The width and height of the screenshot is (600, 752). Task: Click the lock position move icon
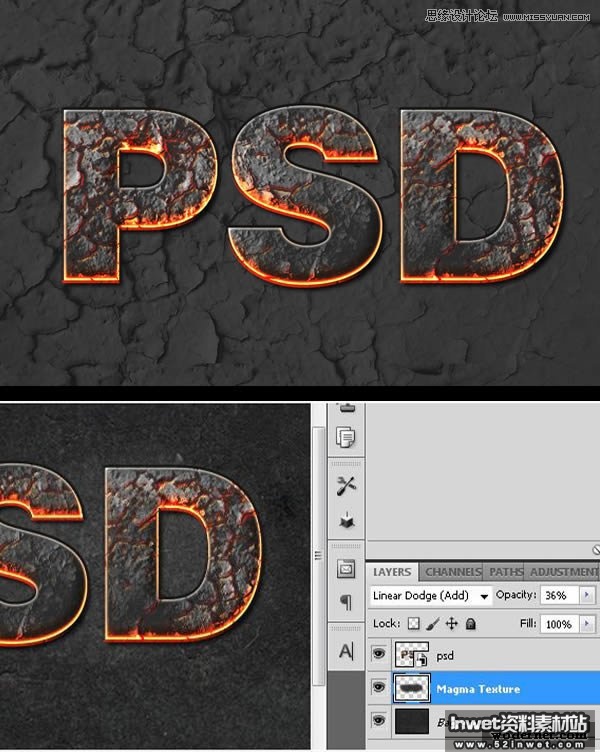coord(451,623)
